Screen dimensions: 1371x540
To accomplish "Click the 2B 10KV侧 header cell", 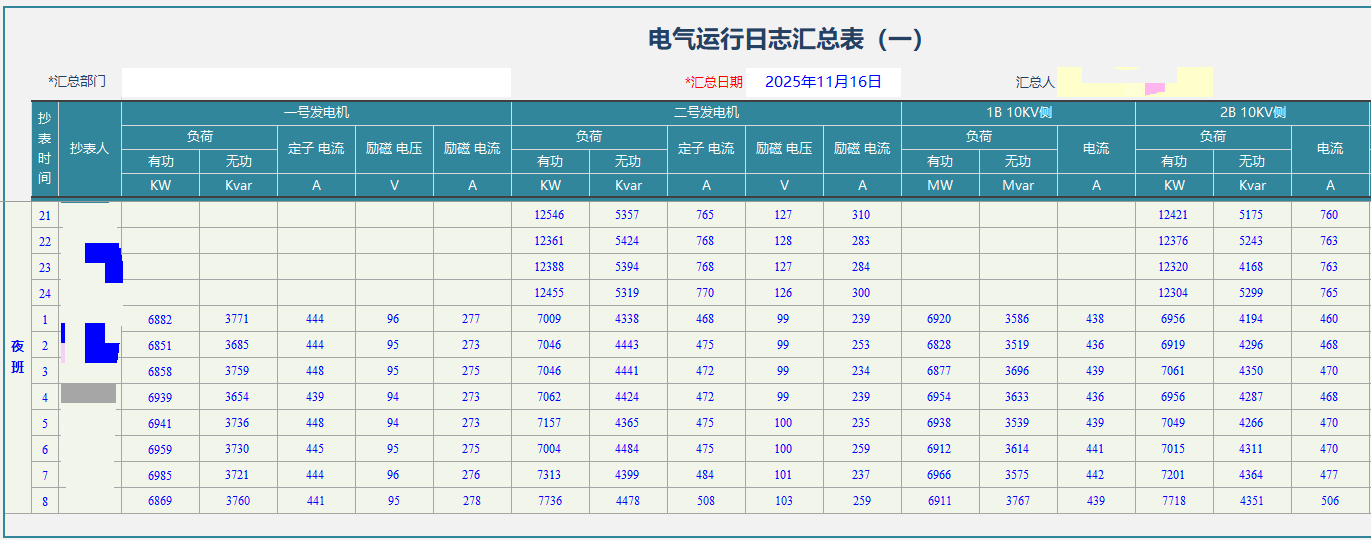I will click(x=1252, y=113).
